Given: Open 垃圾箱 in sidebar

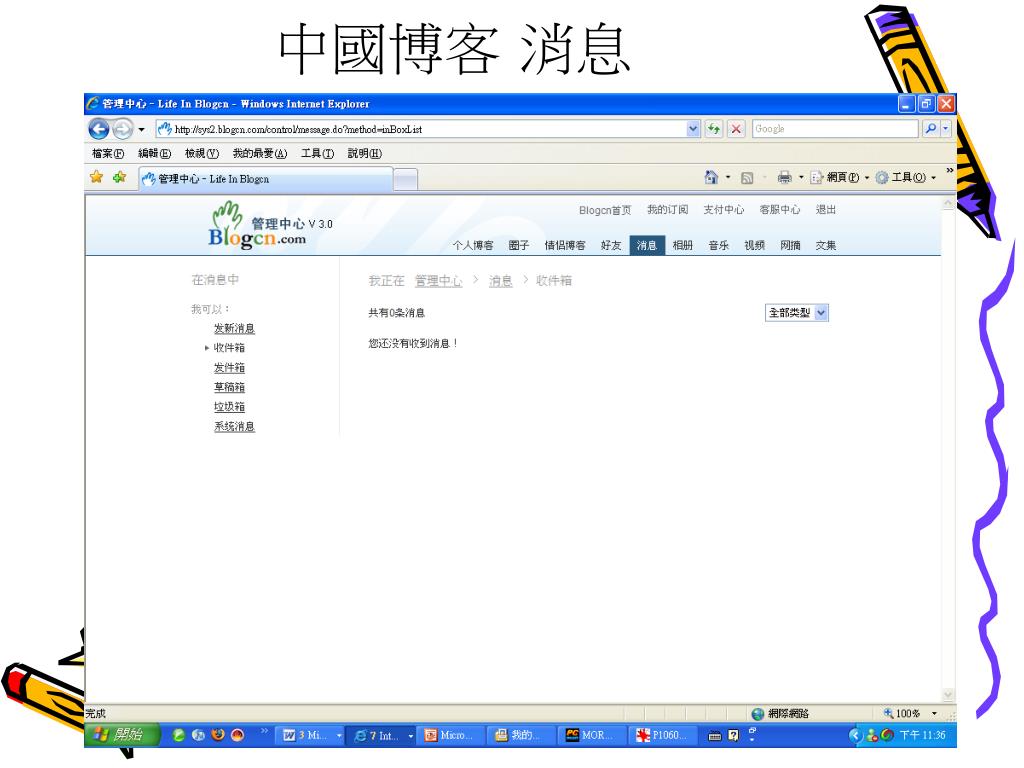Looking at the screenshot, I should click(229, 407).
